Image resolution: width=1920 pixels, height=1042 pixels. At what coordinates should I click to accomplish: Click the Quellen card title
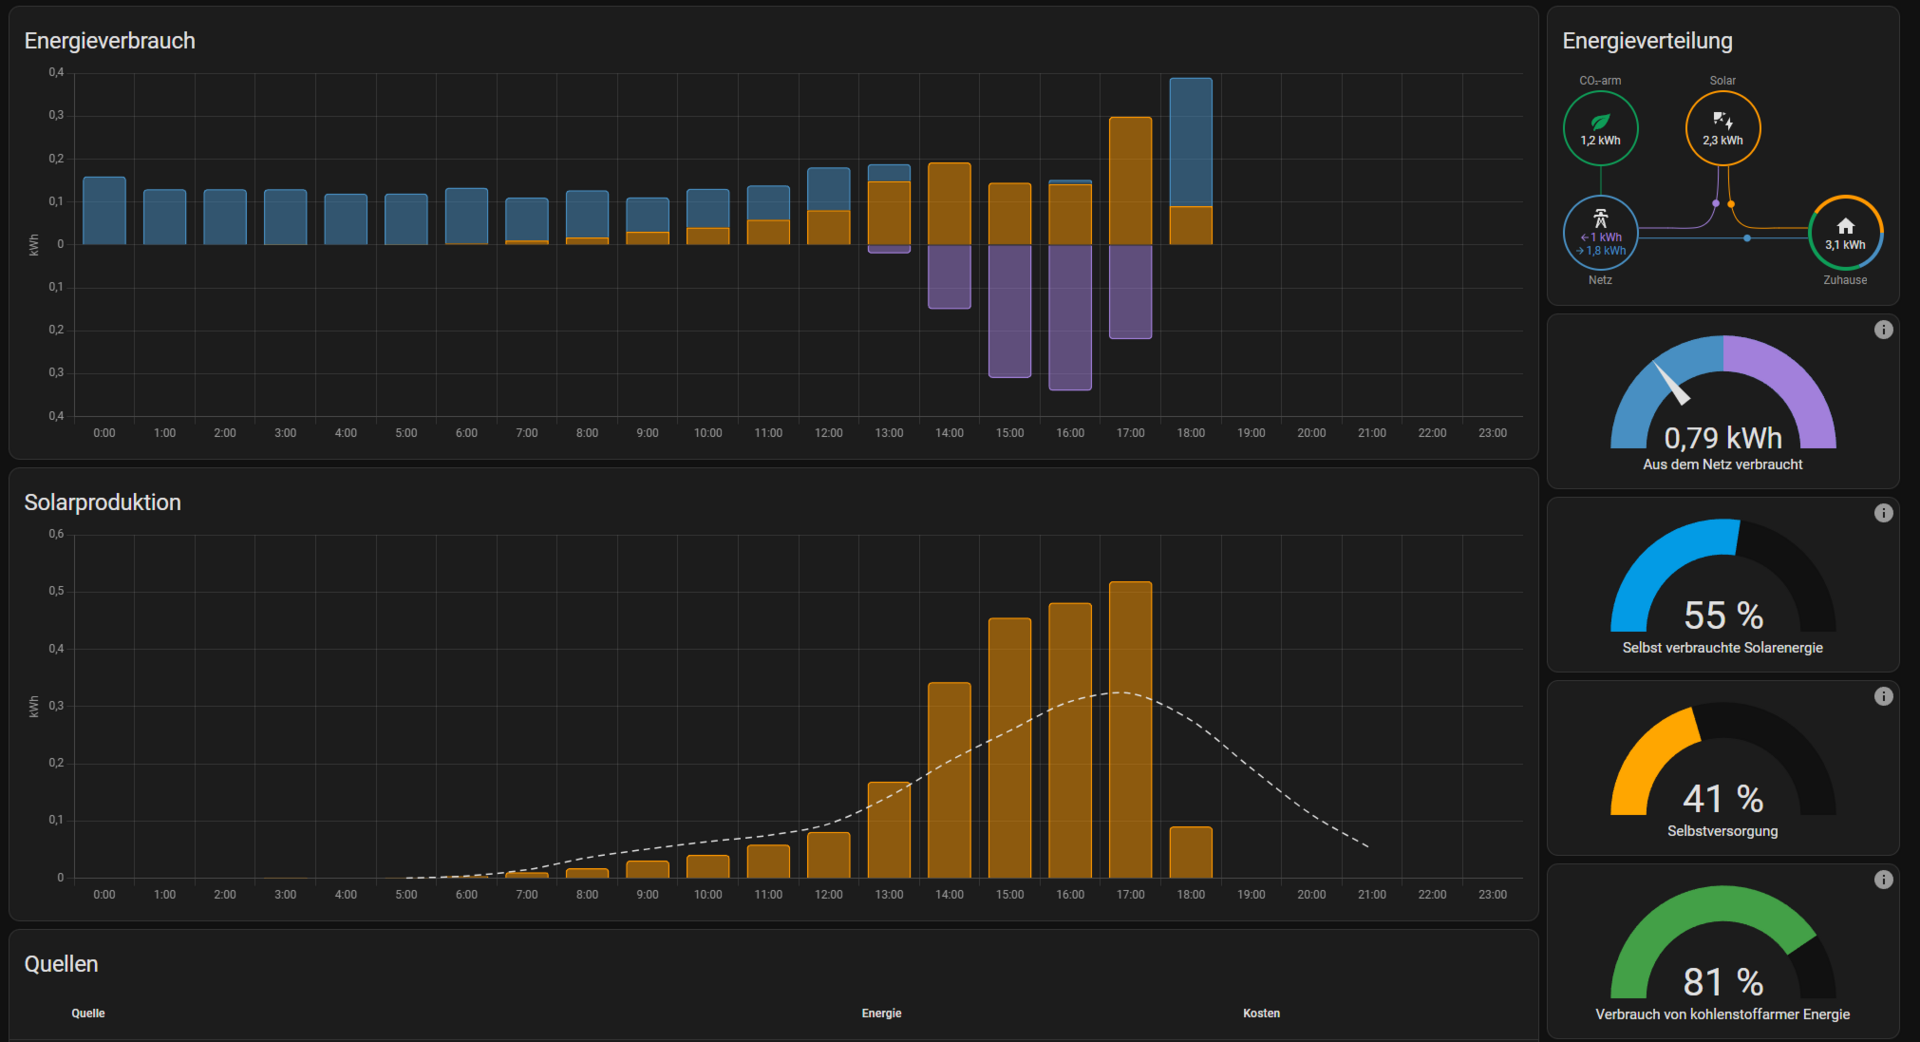point(61,964)
